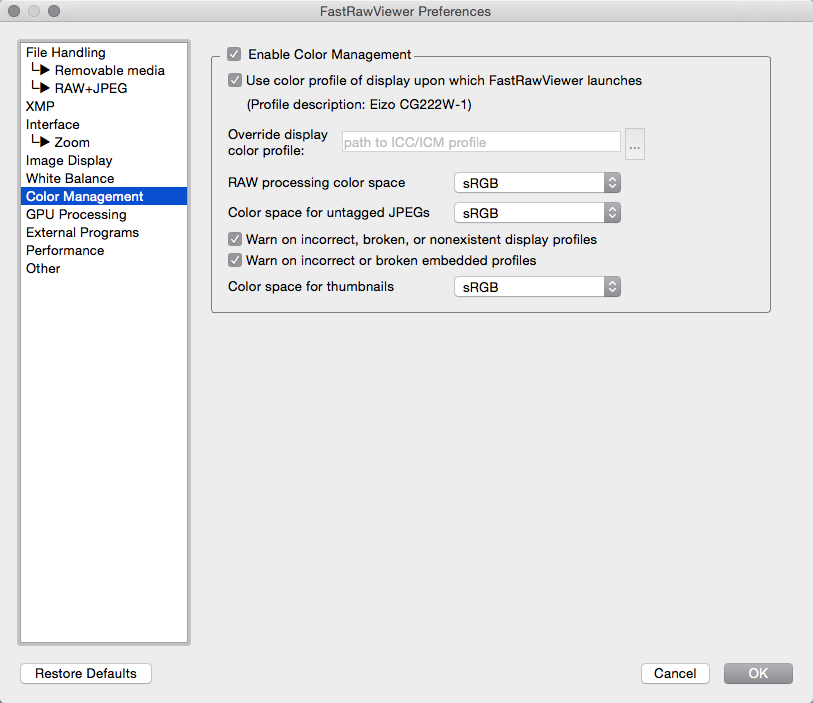This screenshot has height=703, width=813.
Task: Open RAW processing color space dropdown
Action: [x=537, y=182]
